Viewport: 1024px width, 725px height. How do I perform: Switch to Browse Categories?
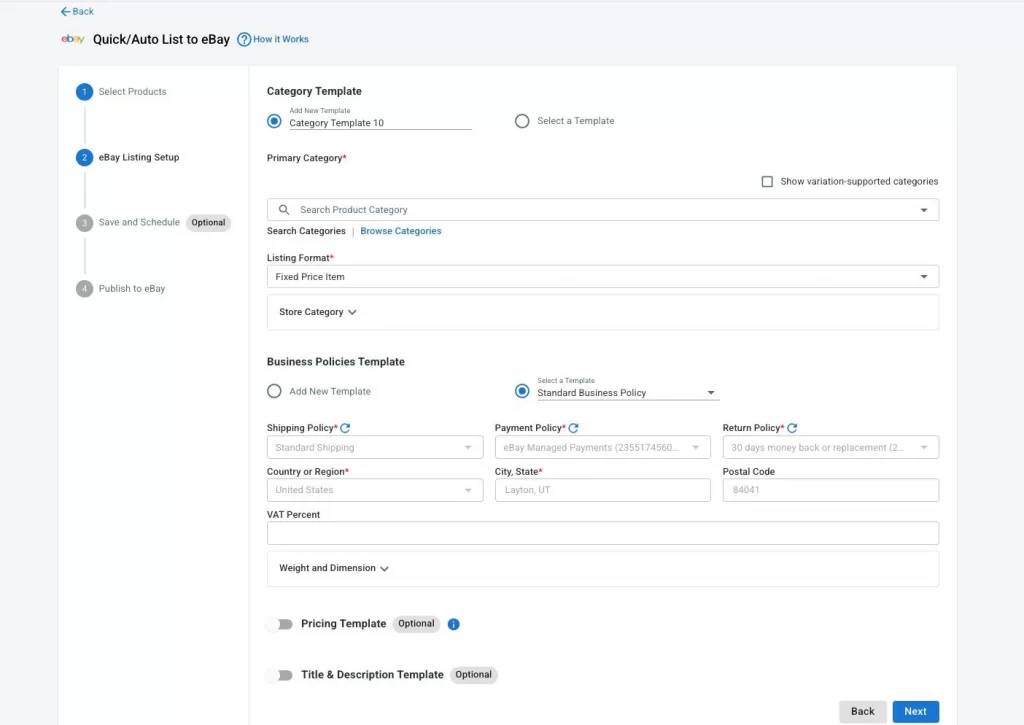(400, 231)
